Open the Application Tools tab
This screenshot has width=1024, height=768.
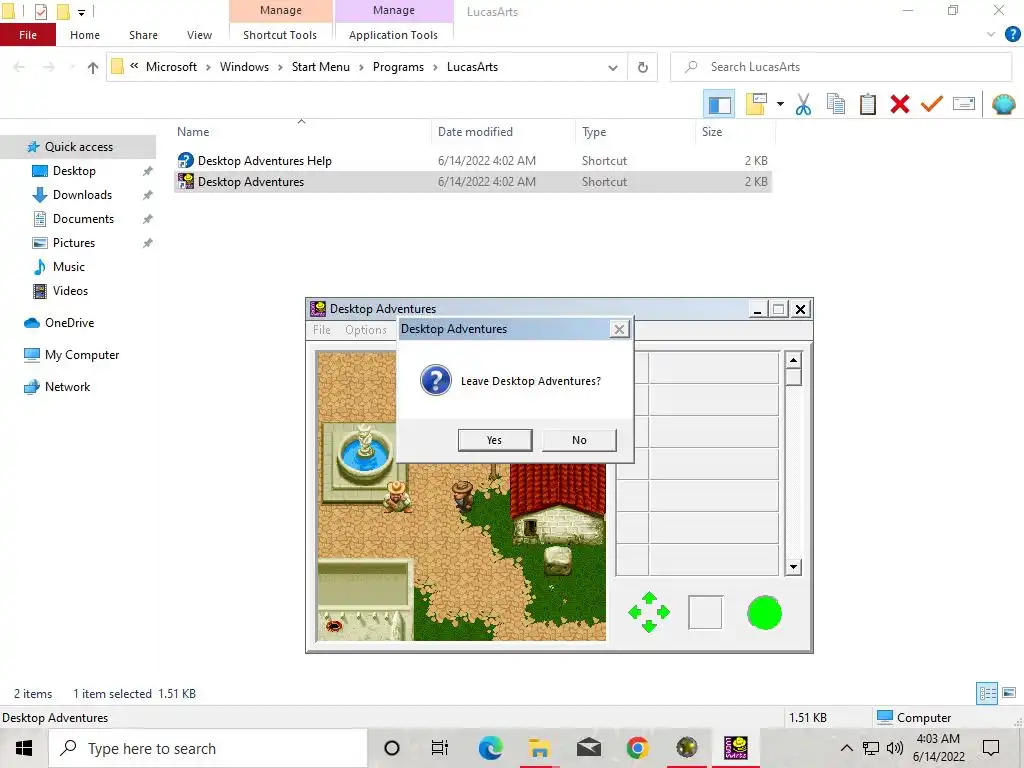click(393, 35)
